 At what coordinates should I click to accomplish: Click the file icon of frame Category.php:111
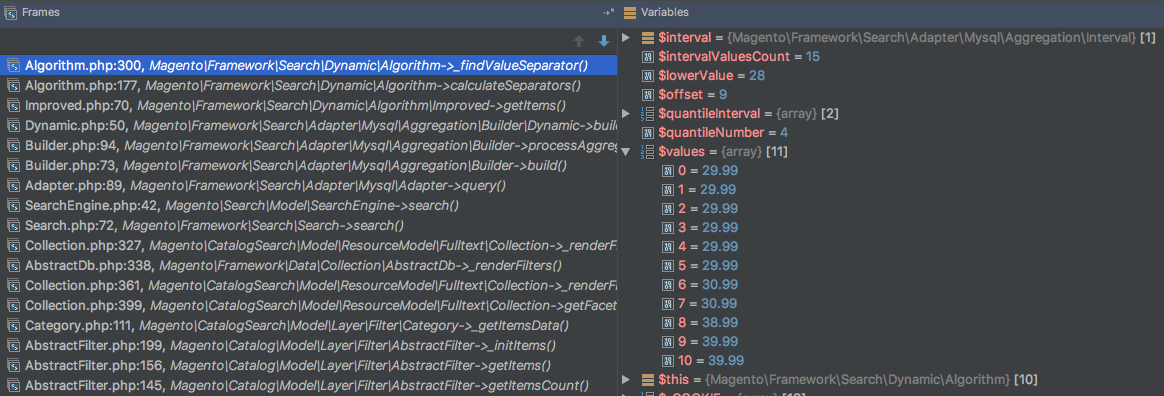coord(13,325)
